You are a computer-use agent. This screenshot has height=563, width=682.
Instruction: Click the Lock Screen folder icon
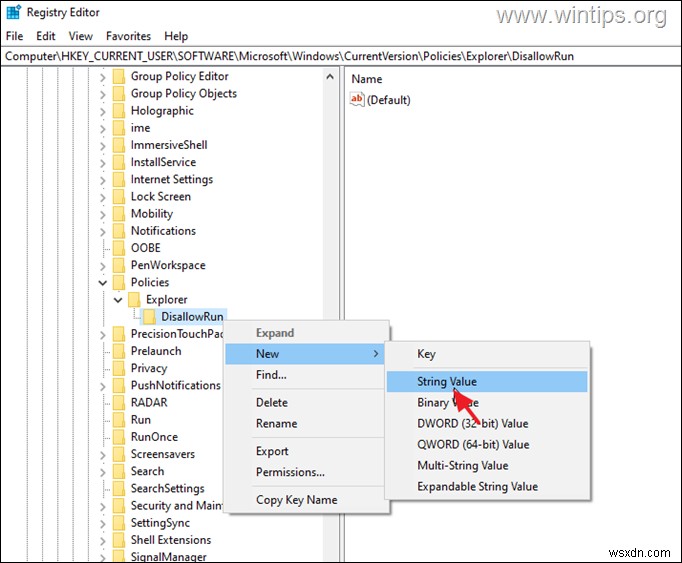click(x=119, y=197)
